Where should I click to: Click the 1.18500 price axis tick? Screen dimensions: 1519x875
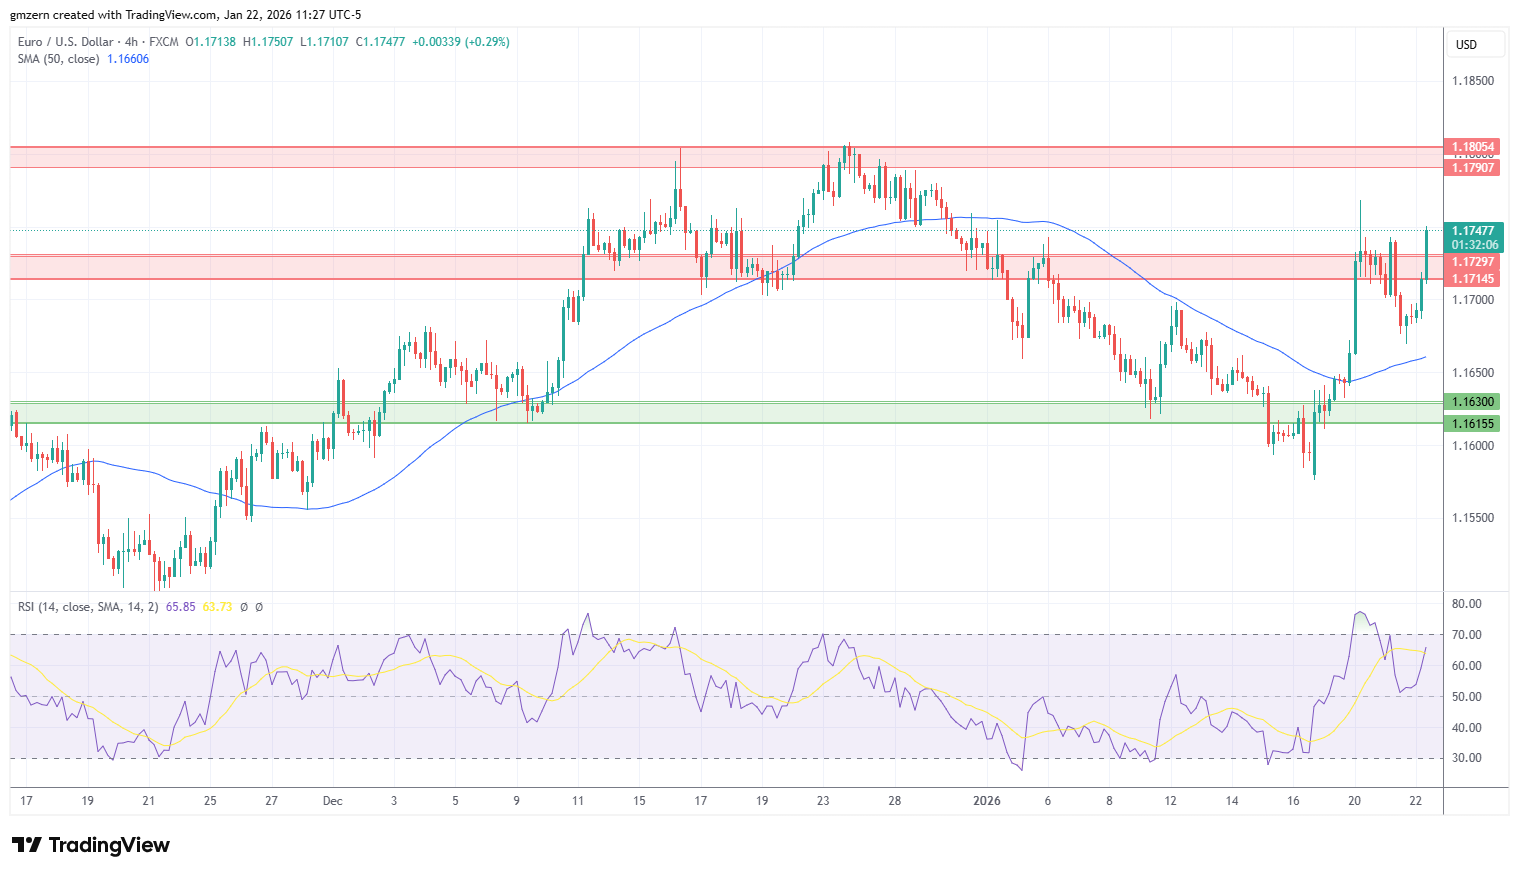pos(1473,82)
